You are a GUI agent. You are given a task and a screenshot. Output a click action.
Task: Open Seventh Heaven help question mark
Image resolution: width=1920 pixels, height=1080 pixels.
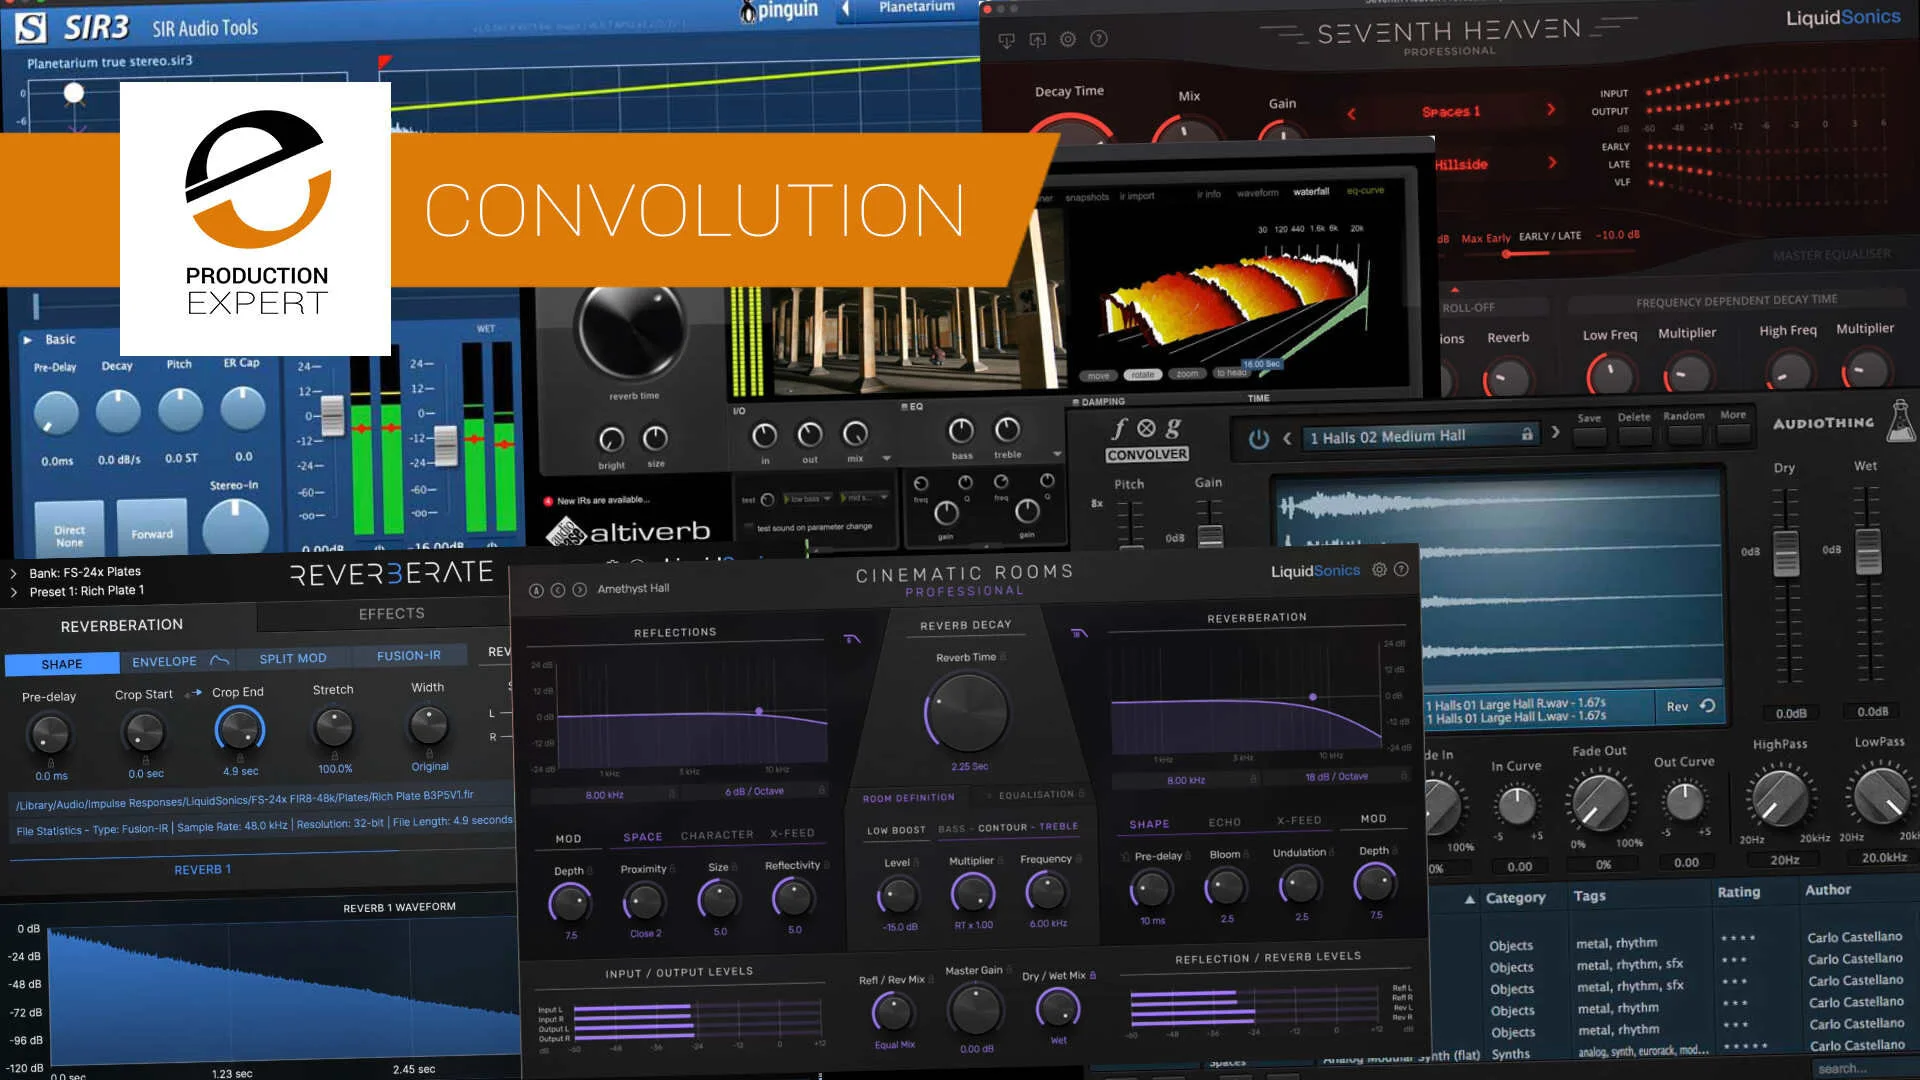pyautogui.click(x=1098, y=39)
